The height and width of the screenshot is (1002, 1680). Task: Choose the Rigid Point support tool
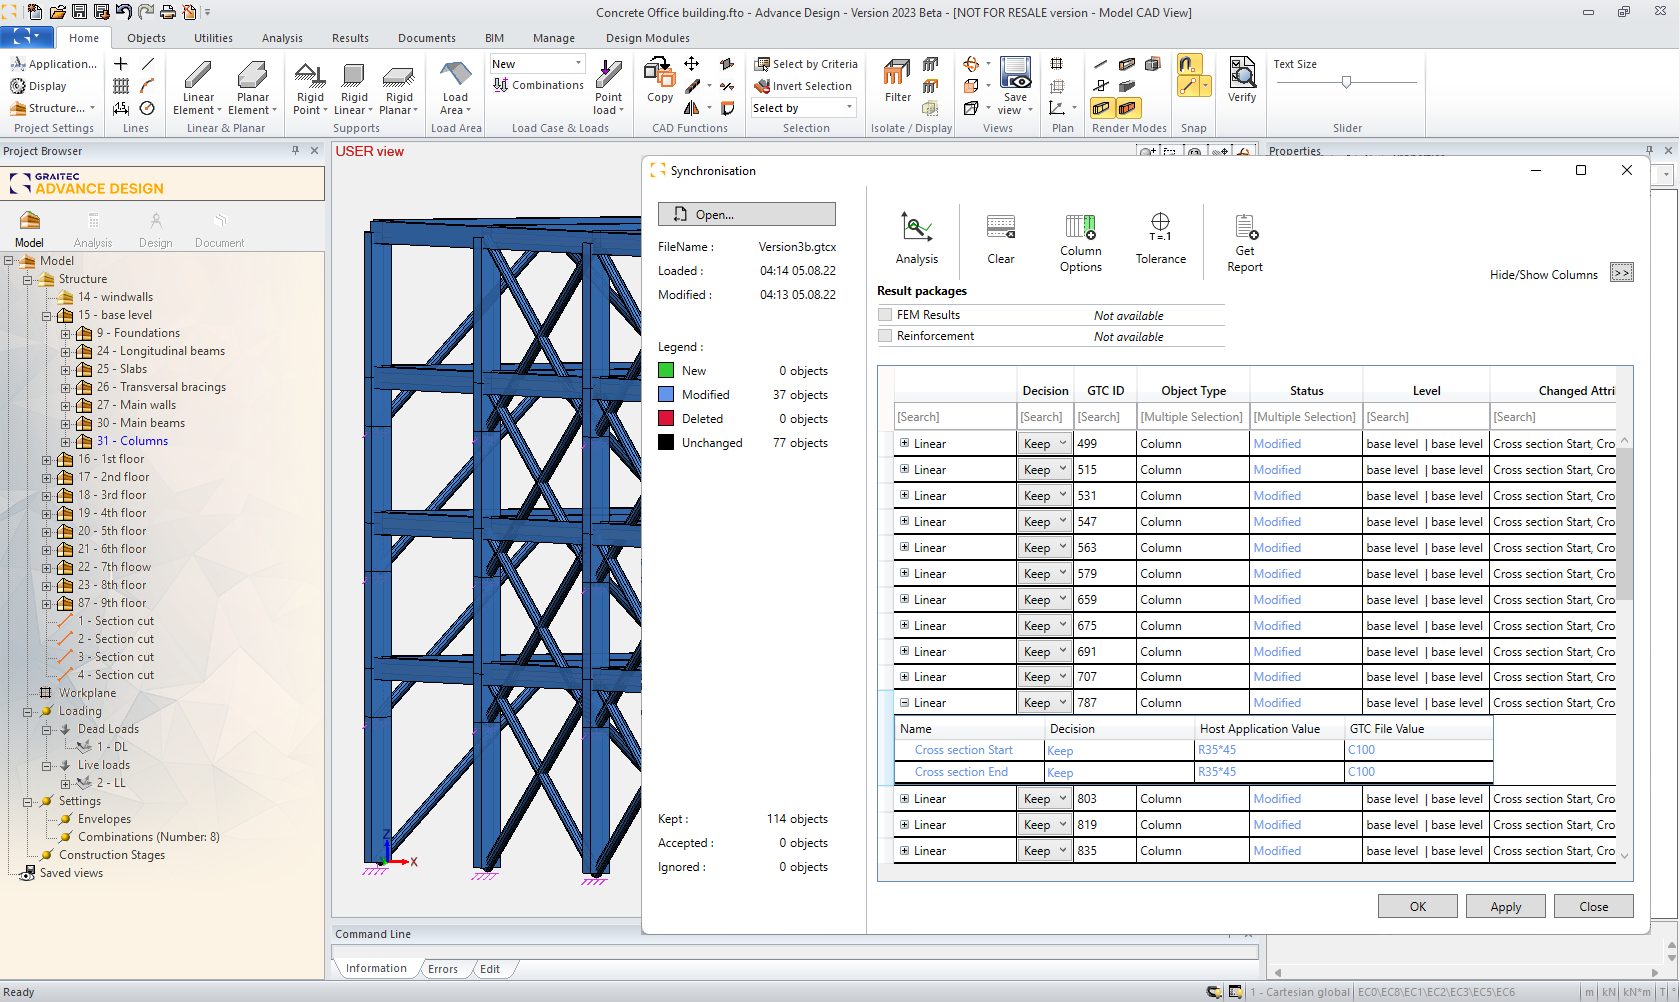pyautogui.click(x=310, y=88)
